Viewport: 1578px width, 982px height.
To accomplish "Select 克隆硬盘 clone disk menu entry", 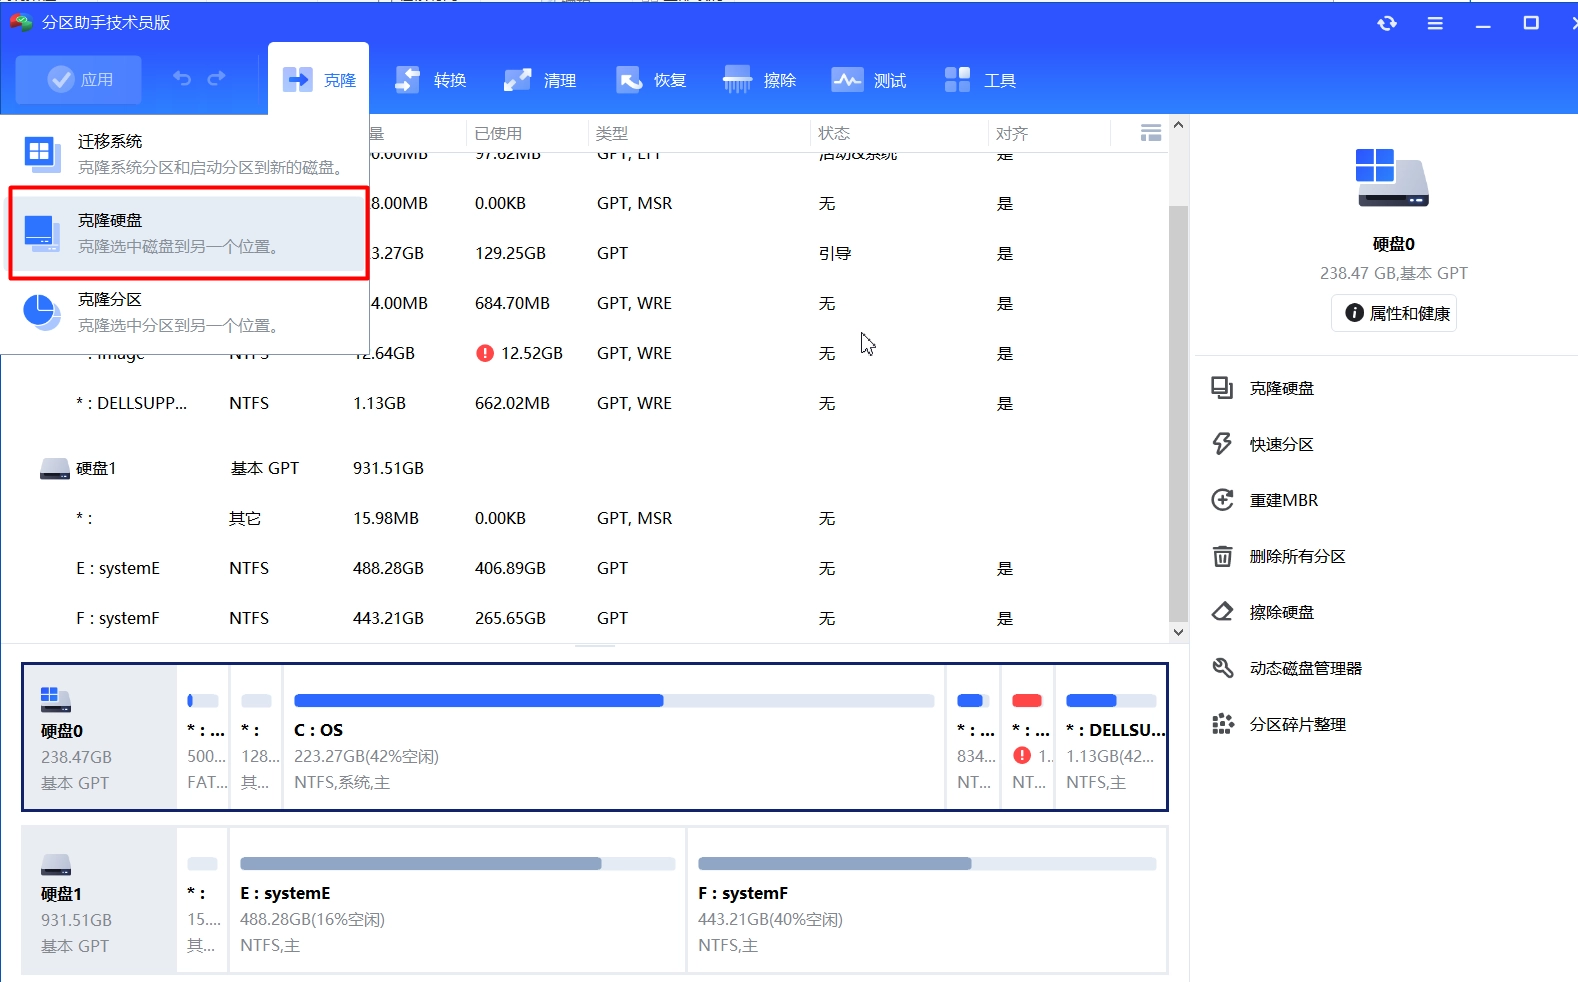I will tap(188, 233).
